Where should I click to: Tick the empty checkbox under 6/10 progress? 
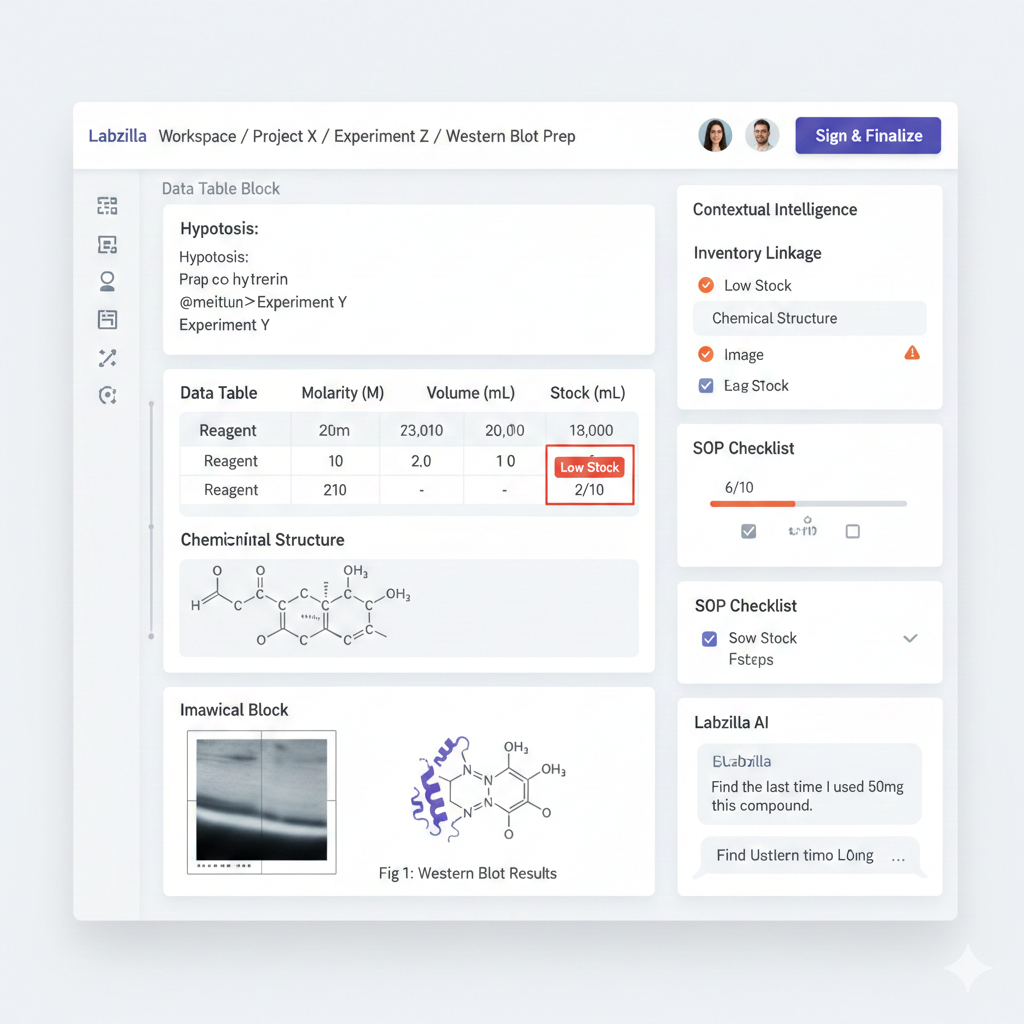point(852,531)
